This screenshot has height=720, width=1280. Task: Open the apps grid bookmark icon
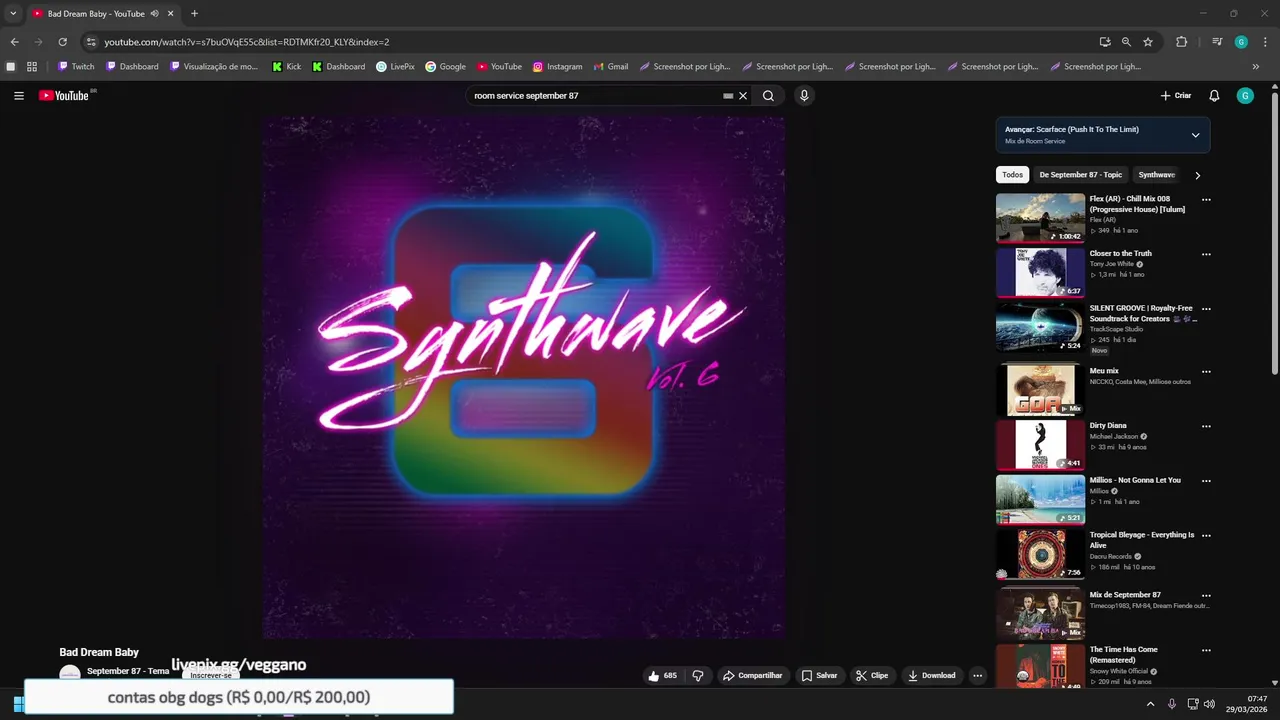32,67
